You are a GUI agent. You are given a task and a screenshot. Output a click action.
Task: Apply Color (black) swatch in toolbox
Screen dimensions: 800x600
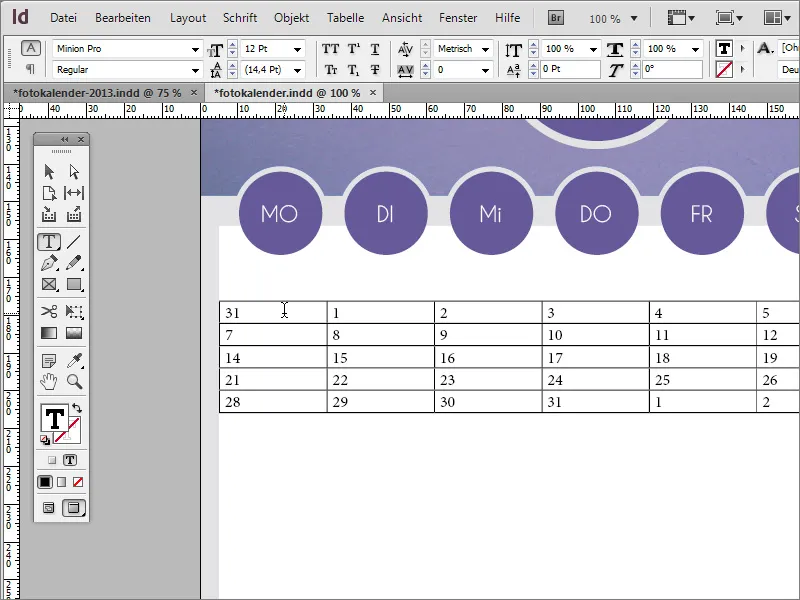tap(45, 482)
